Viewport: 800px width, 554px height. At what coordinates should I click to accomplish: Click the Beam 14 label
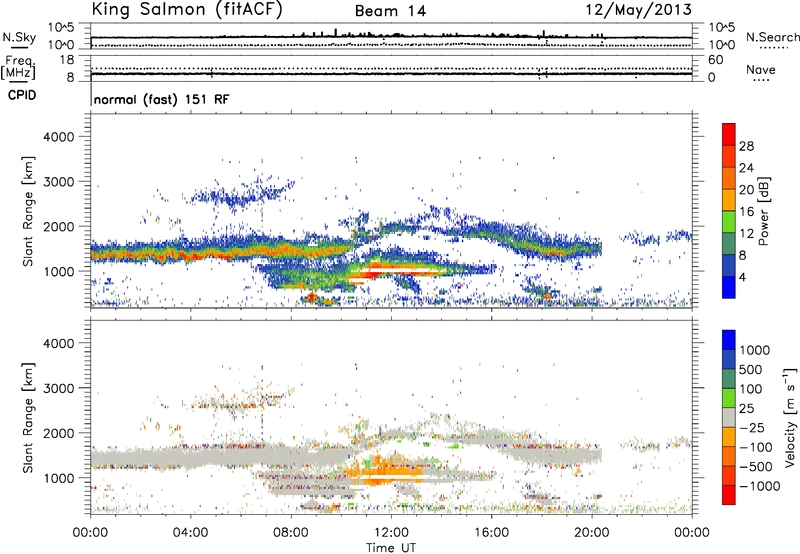click(390, 11)
